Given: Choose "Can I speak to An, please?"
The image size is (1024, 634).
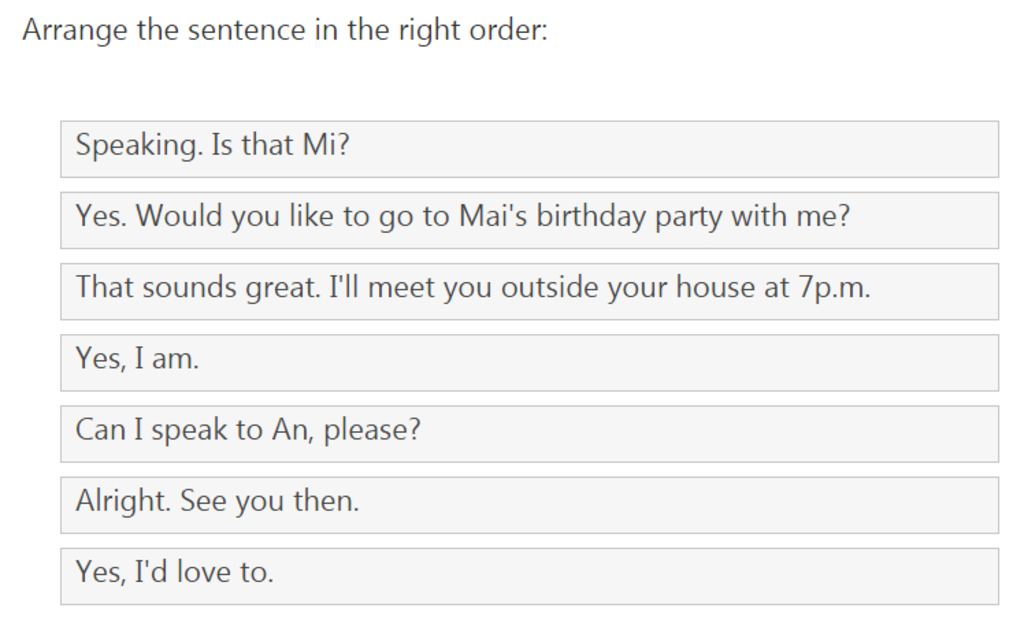Looking at the screenshot, I should click(530, 434).
